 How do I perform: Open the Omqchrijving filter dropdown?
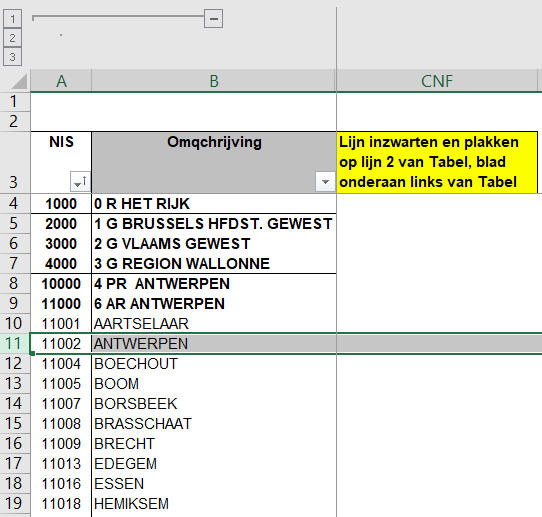click(325, 181)
